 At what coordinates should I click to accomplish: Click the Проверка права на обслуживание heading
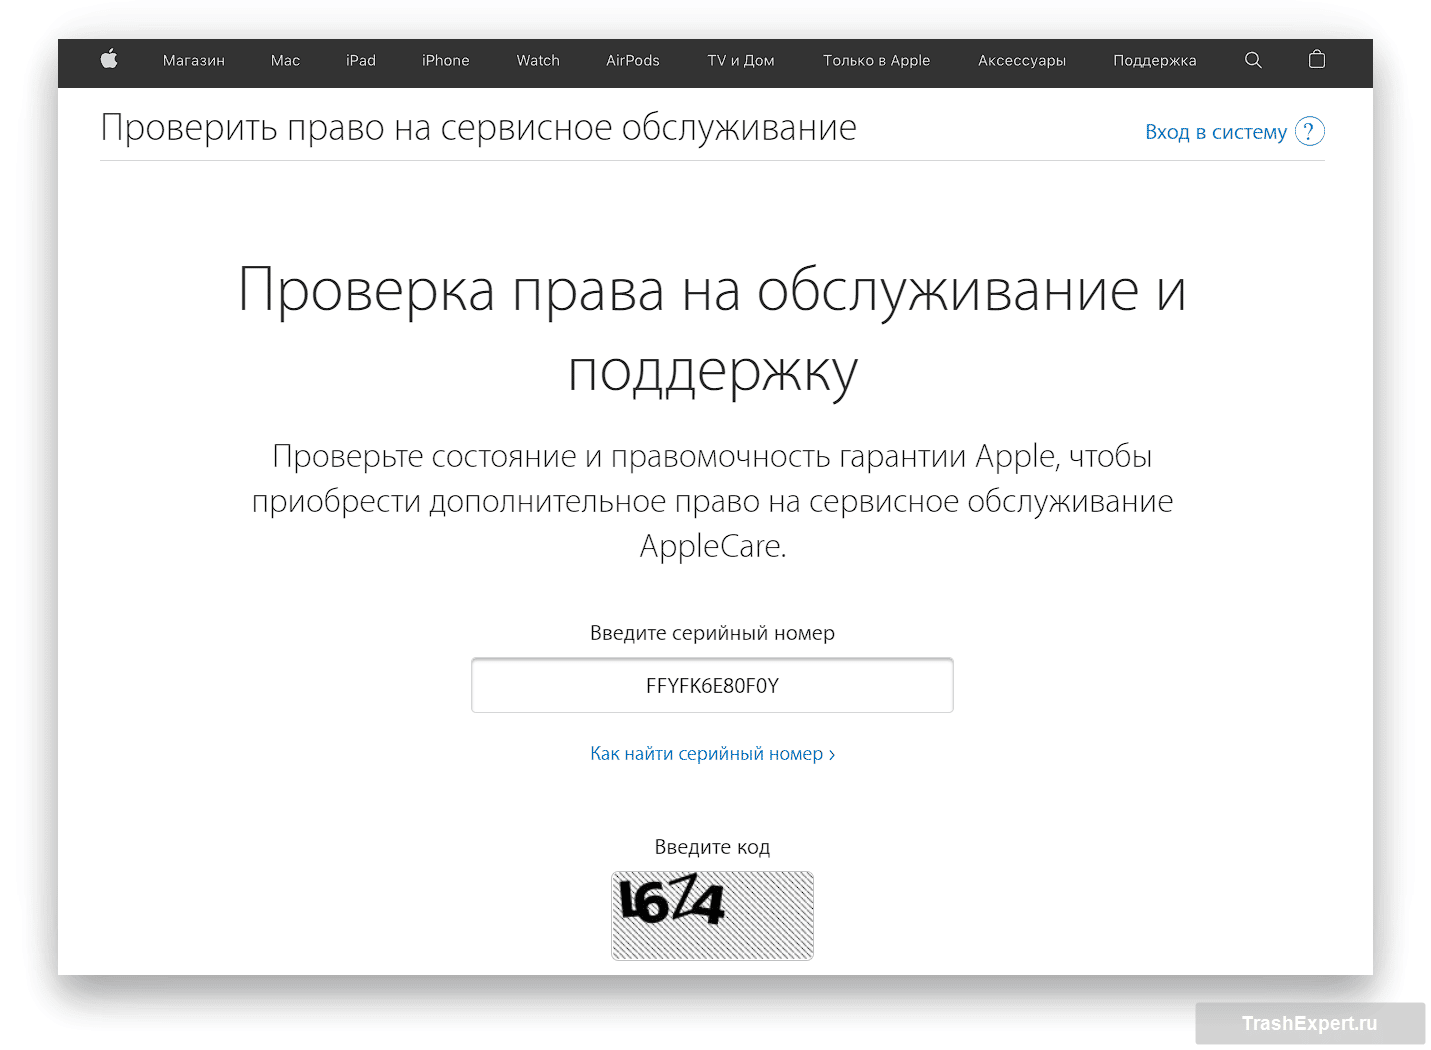712,332
